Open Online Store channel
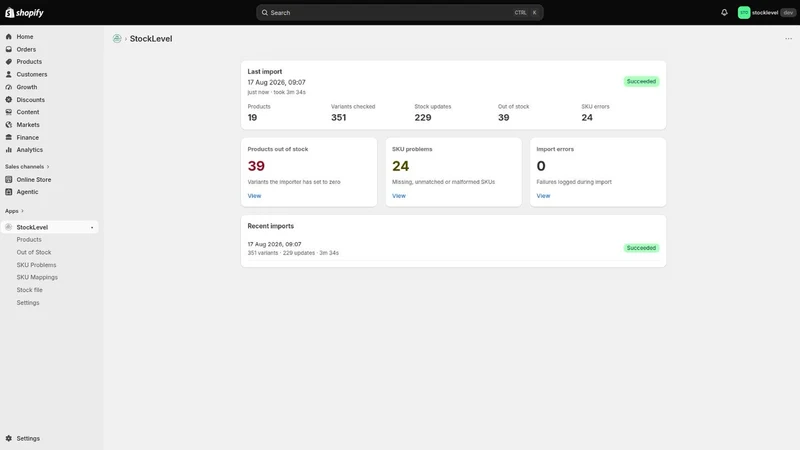800x450 pixels. (x=34, y=180)
